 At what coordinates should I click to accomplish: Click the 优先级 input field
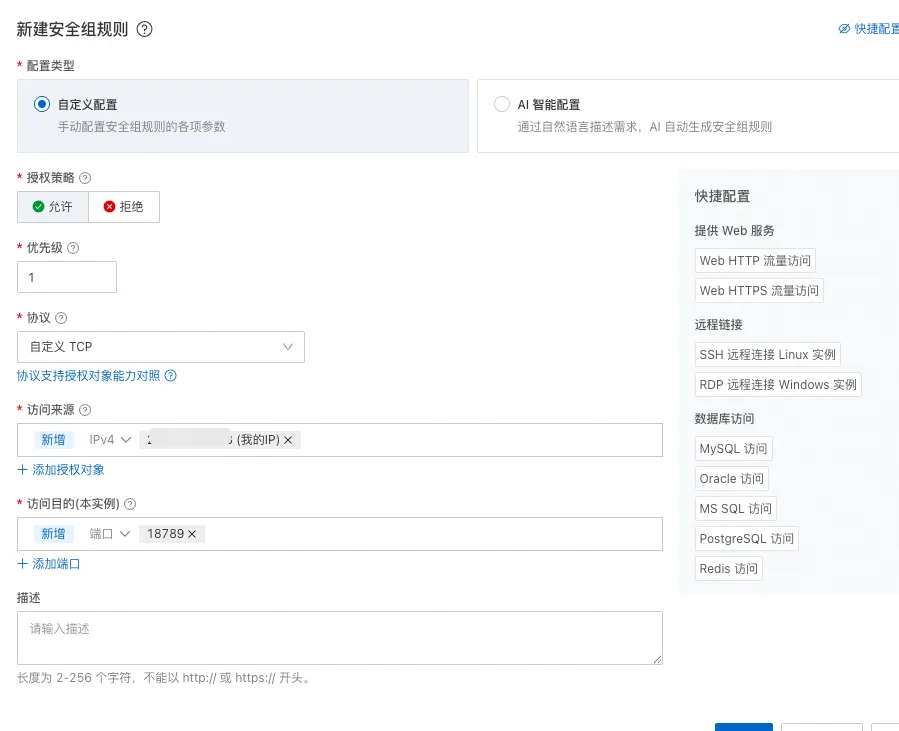click(67, 277)
